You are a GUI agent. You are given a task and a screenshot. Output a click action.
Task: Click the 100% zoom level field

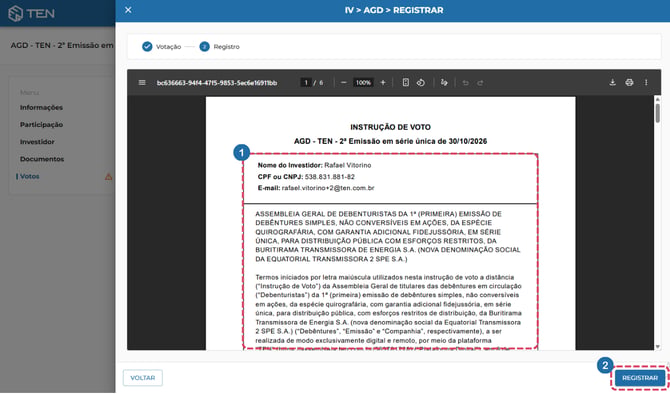pyautogui.click(x=363, y=82)
